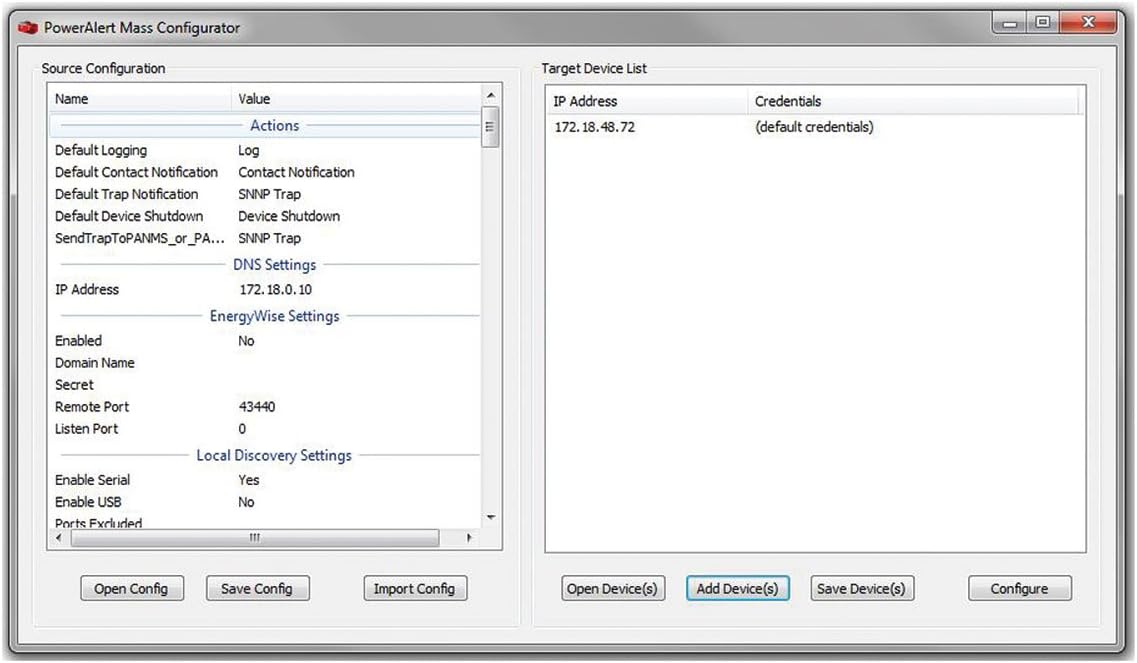Click the IP Address column header in target list
This screenshot has width=1137, height=663.
647,102
